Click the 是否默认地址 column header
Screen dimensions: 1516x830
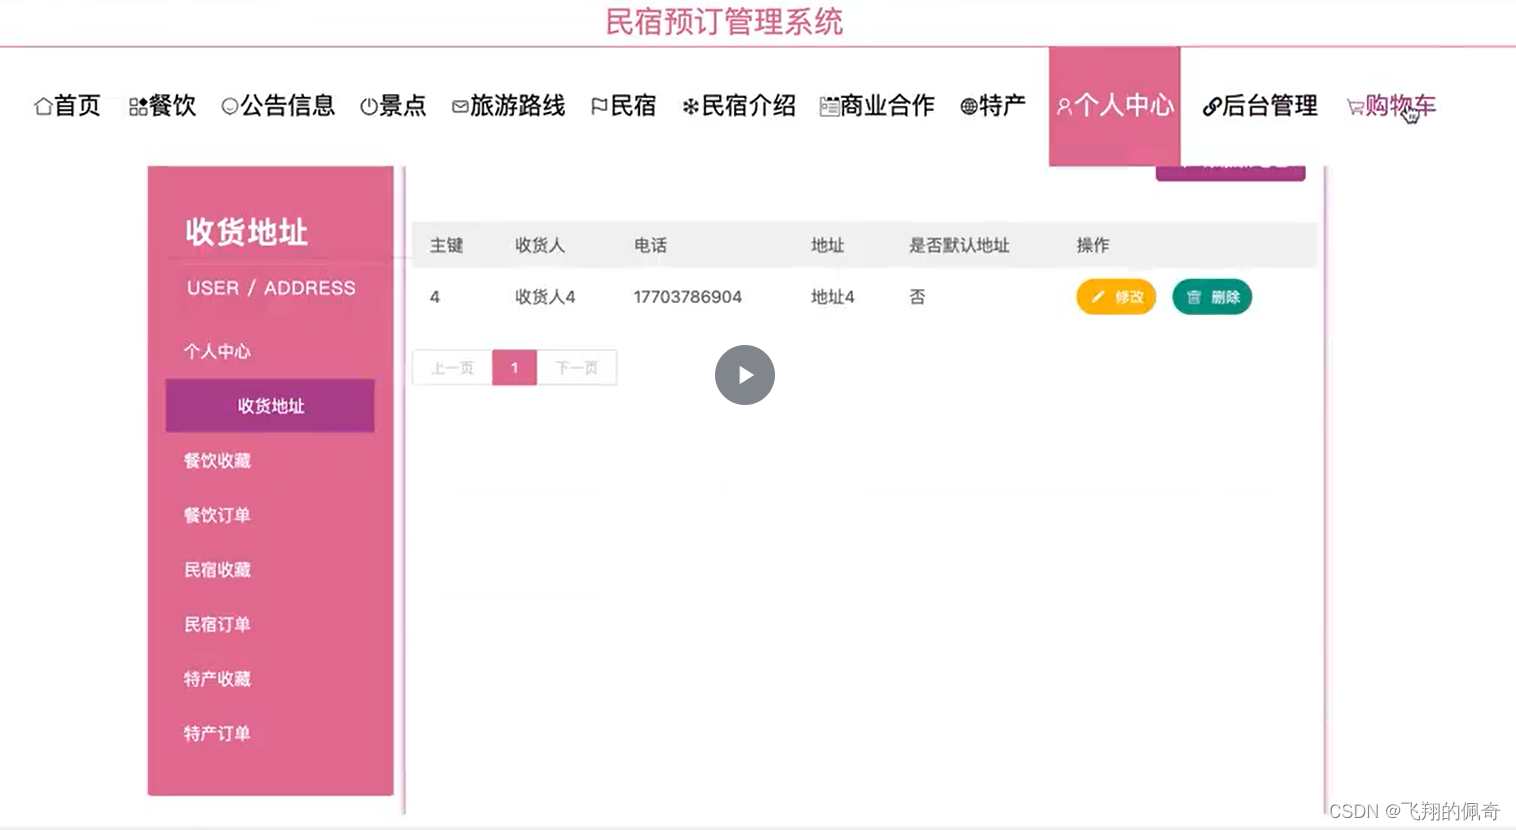[x=959, y=245]
